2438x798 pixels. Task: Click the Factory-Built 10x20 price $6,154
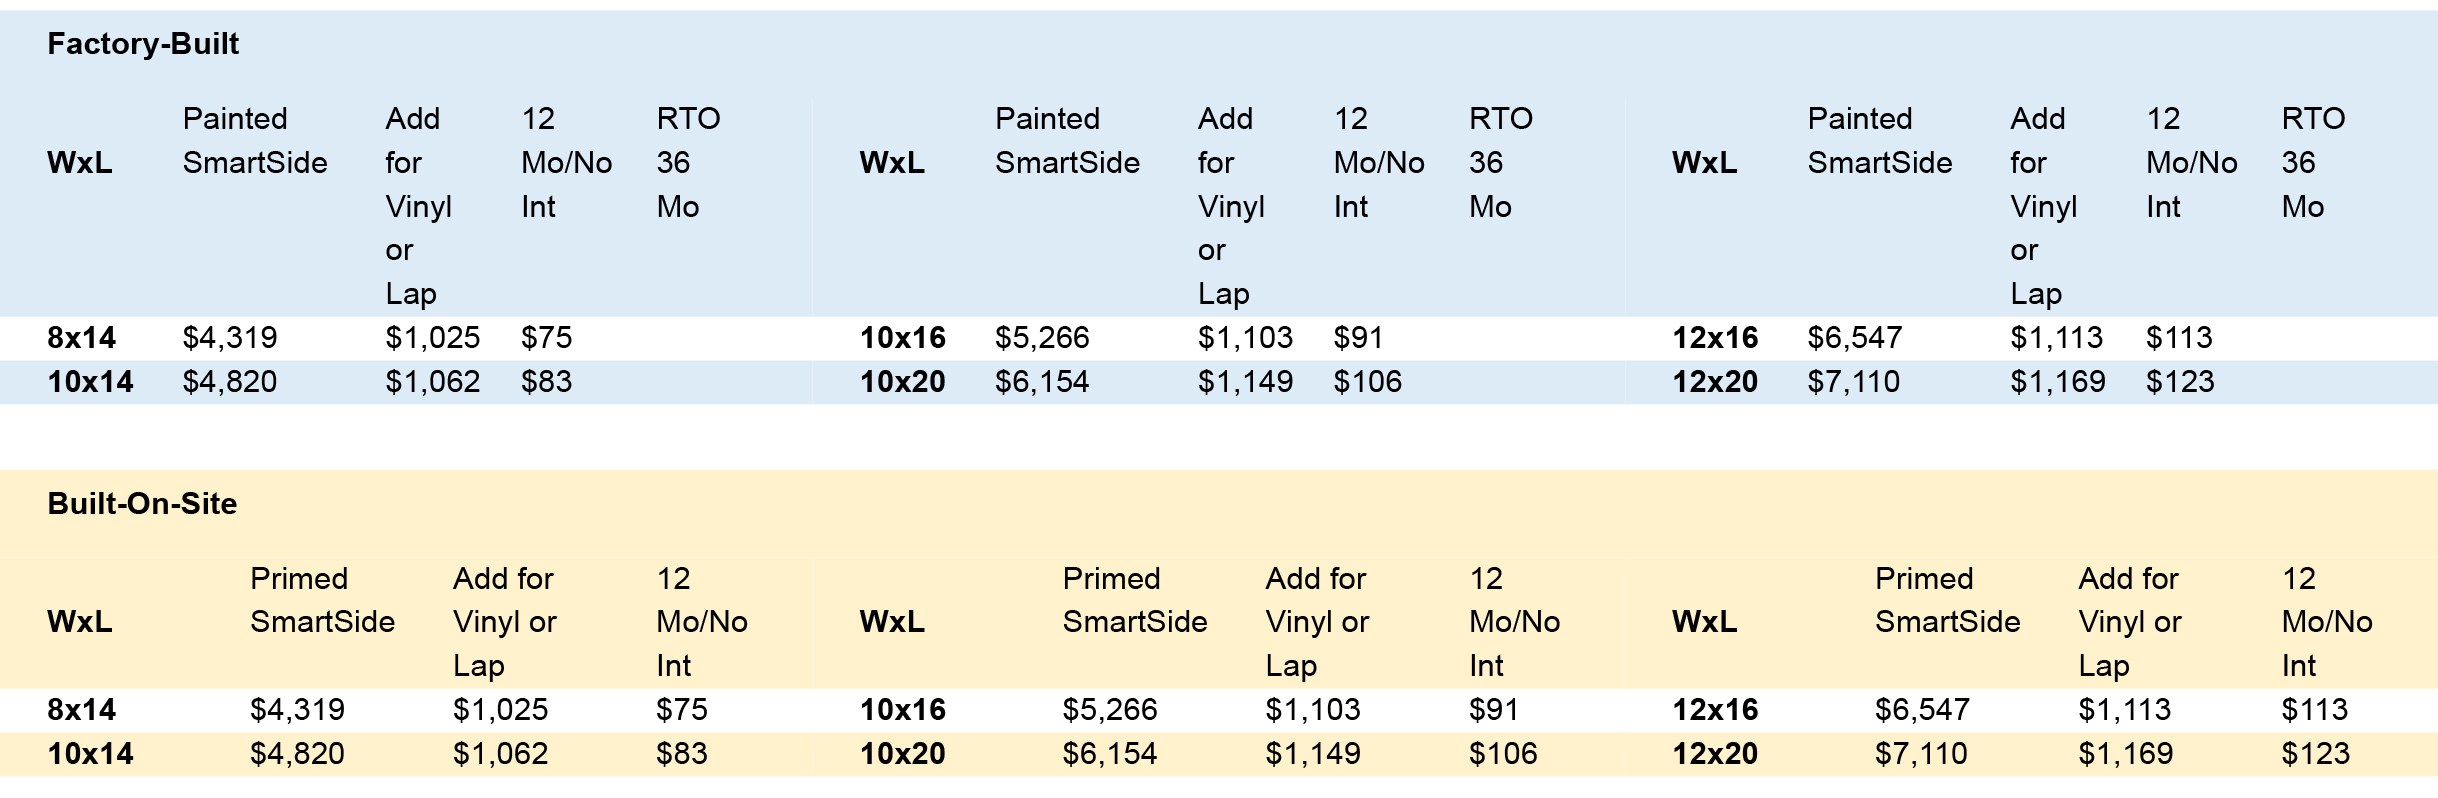[1042, 382]
